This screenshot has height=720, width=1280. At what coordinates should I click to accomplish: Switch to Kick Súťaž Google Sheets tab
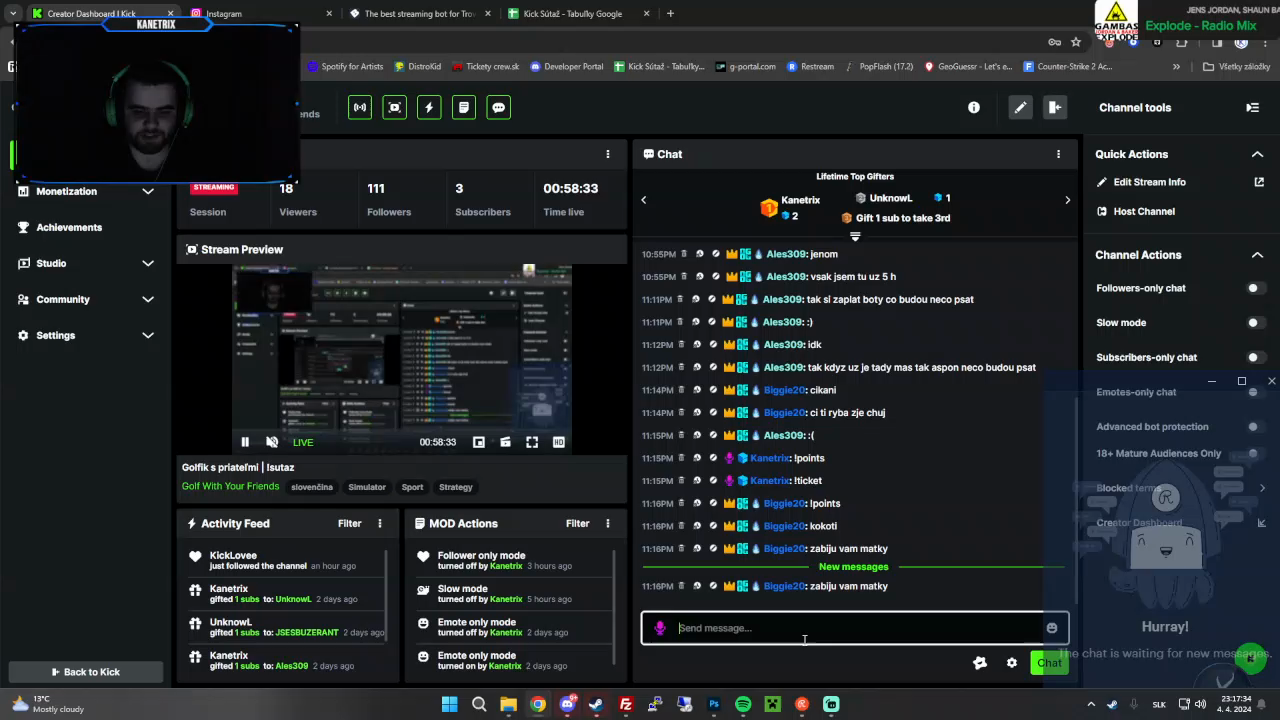pyautogui.click(x=579, y=14)
